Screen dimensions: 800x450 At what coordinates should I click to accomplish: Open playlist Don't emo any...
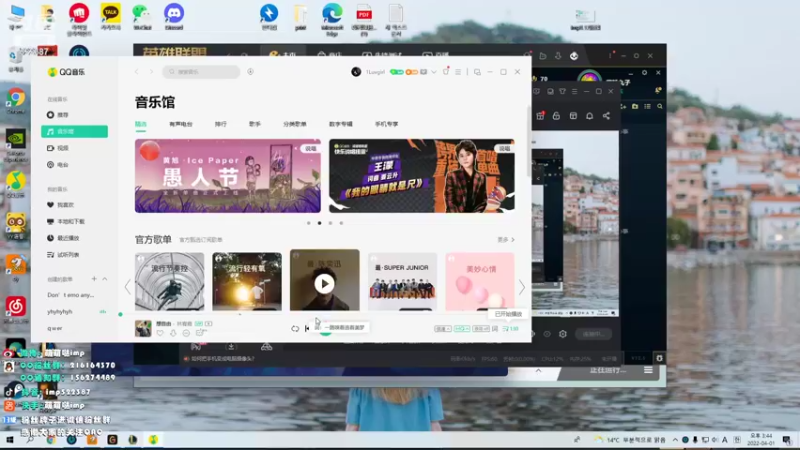click(x=70, y=295)
